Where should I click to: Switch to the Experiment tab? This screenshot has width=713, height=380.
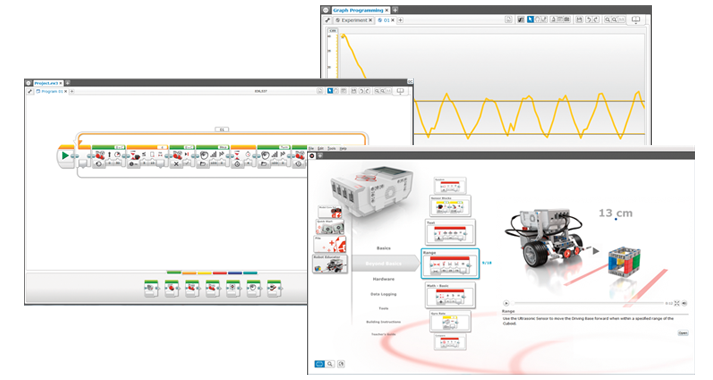354,20
